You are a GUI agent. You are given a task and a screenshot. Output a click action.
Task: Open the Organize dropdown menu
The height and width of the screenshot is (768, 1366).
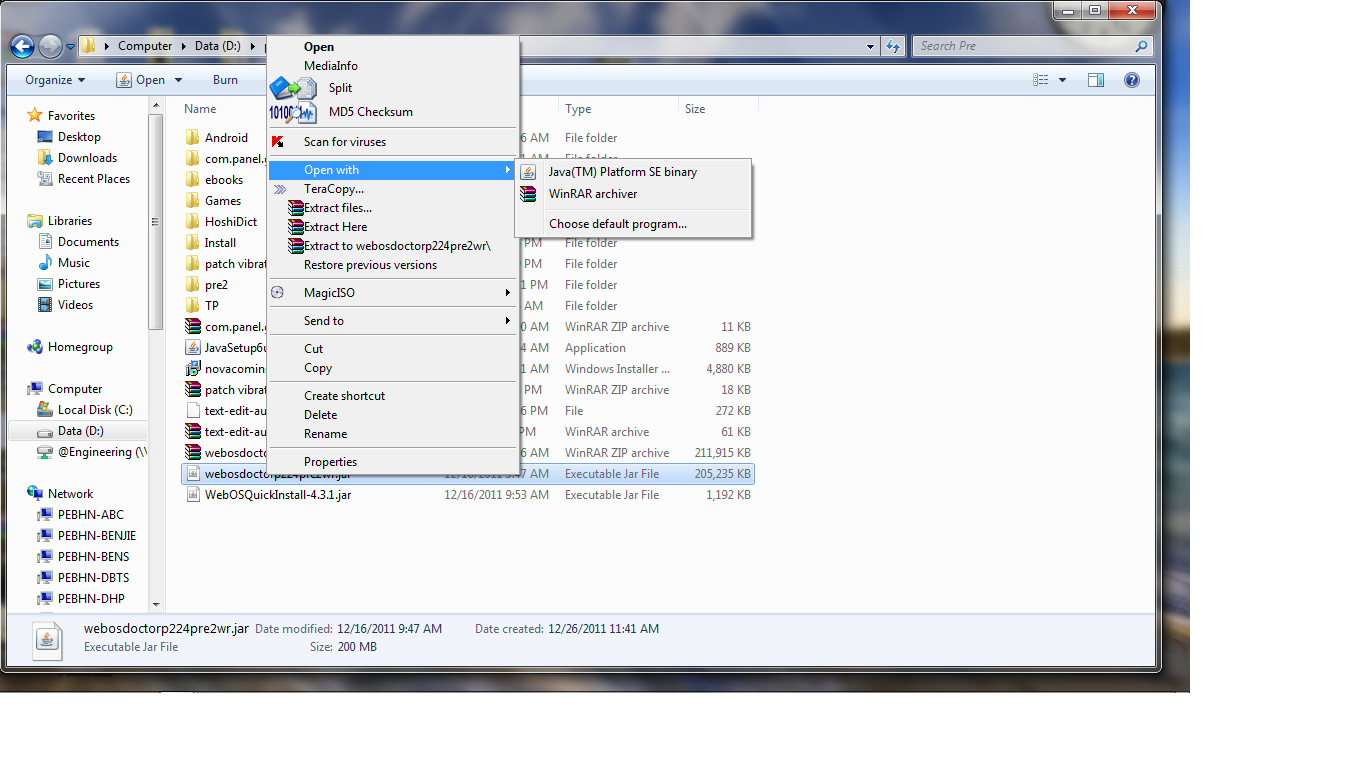point(55,80)
